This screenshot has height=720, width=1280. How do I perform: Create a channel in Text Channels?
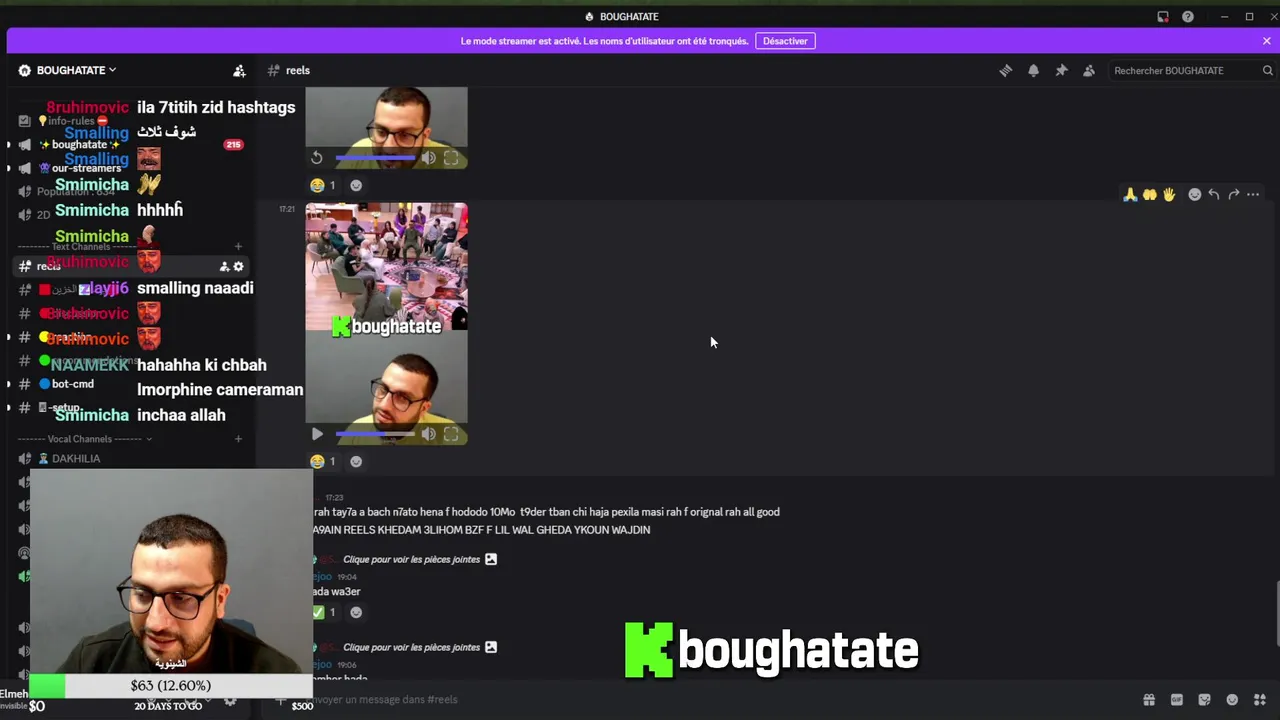[238, 246]
